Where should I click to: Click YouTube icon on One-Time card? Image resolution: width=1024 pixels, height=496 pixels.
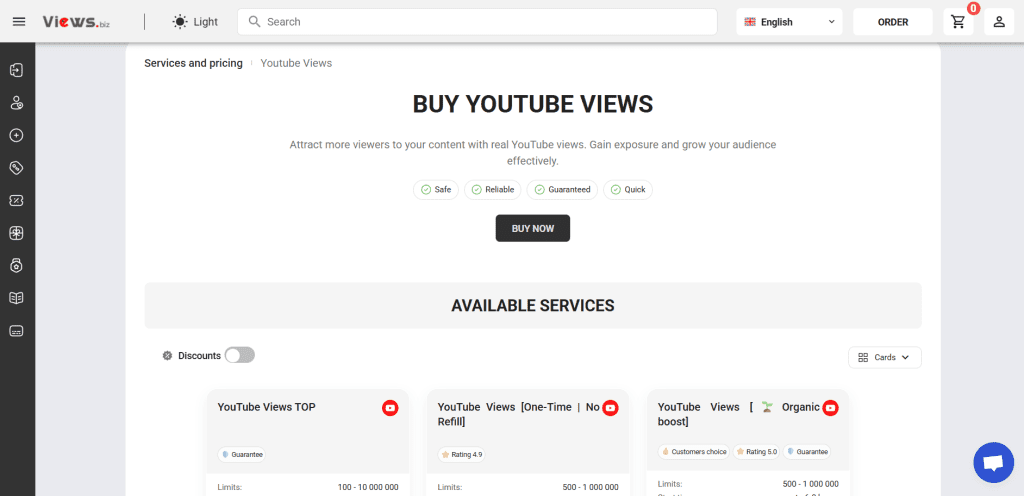click(x=610, y=408)
